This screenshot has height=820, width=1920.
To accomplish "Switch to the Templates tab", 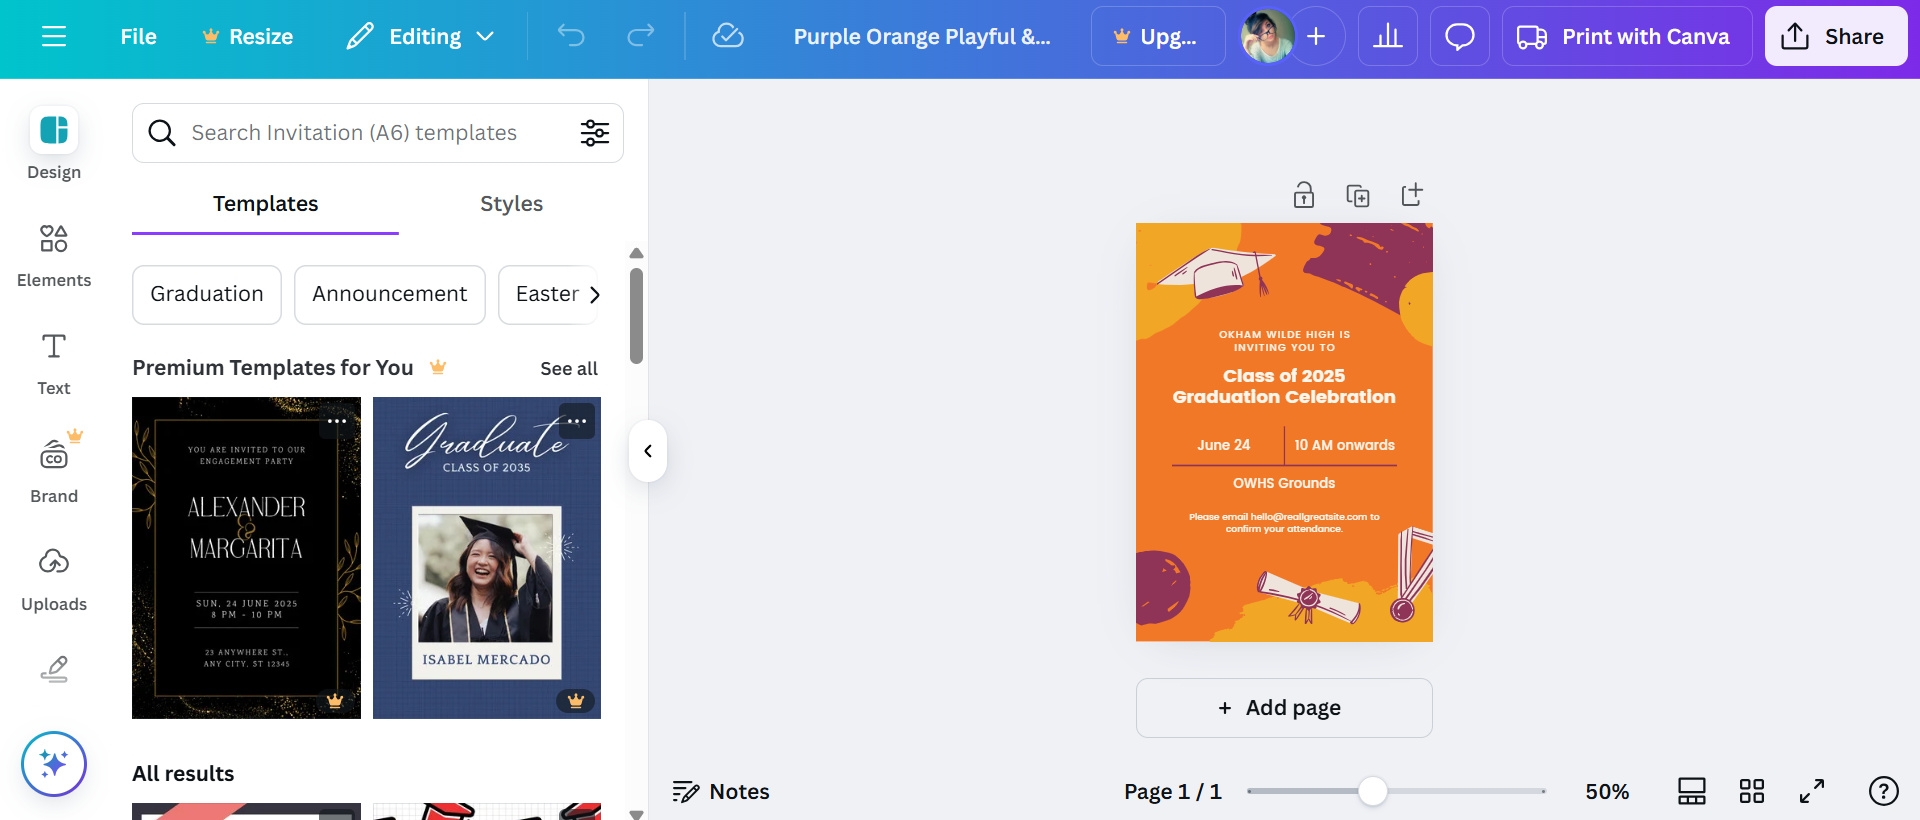I will (265, 204).
